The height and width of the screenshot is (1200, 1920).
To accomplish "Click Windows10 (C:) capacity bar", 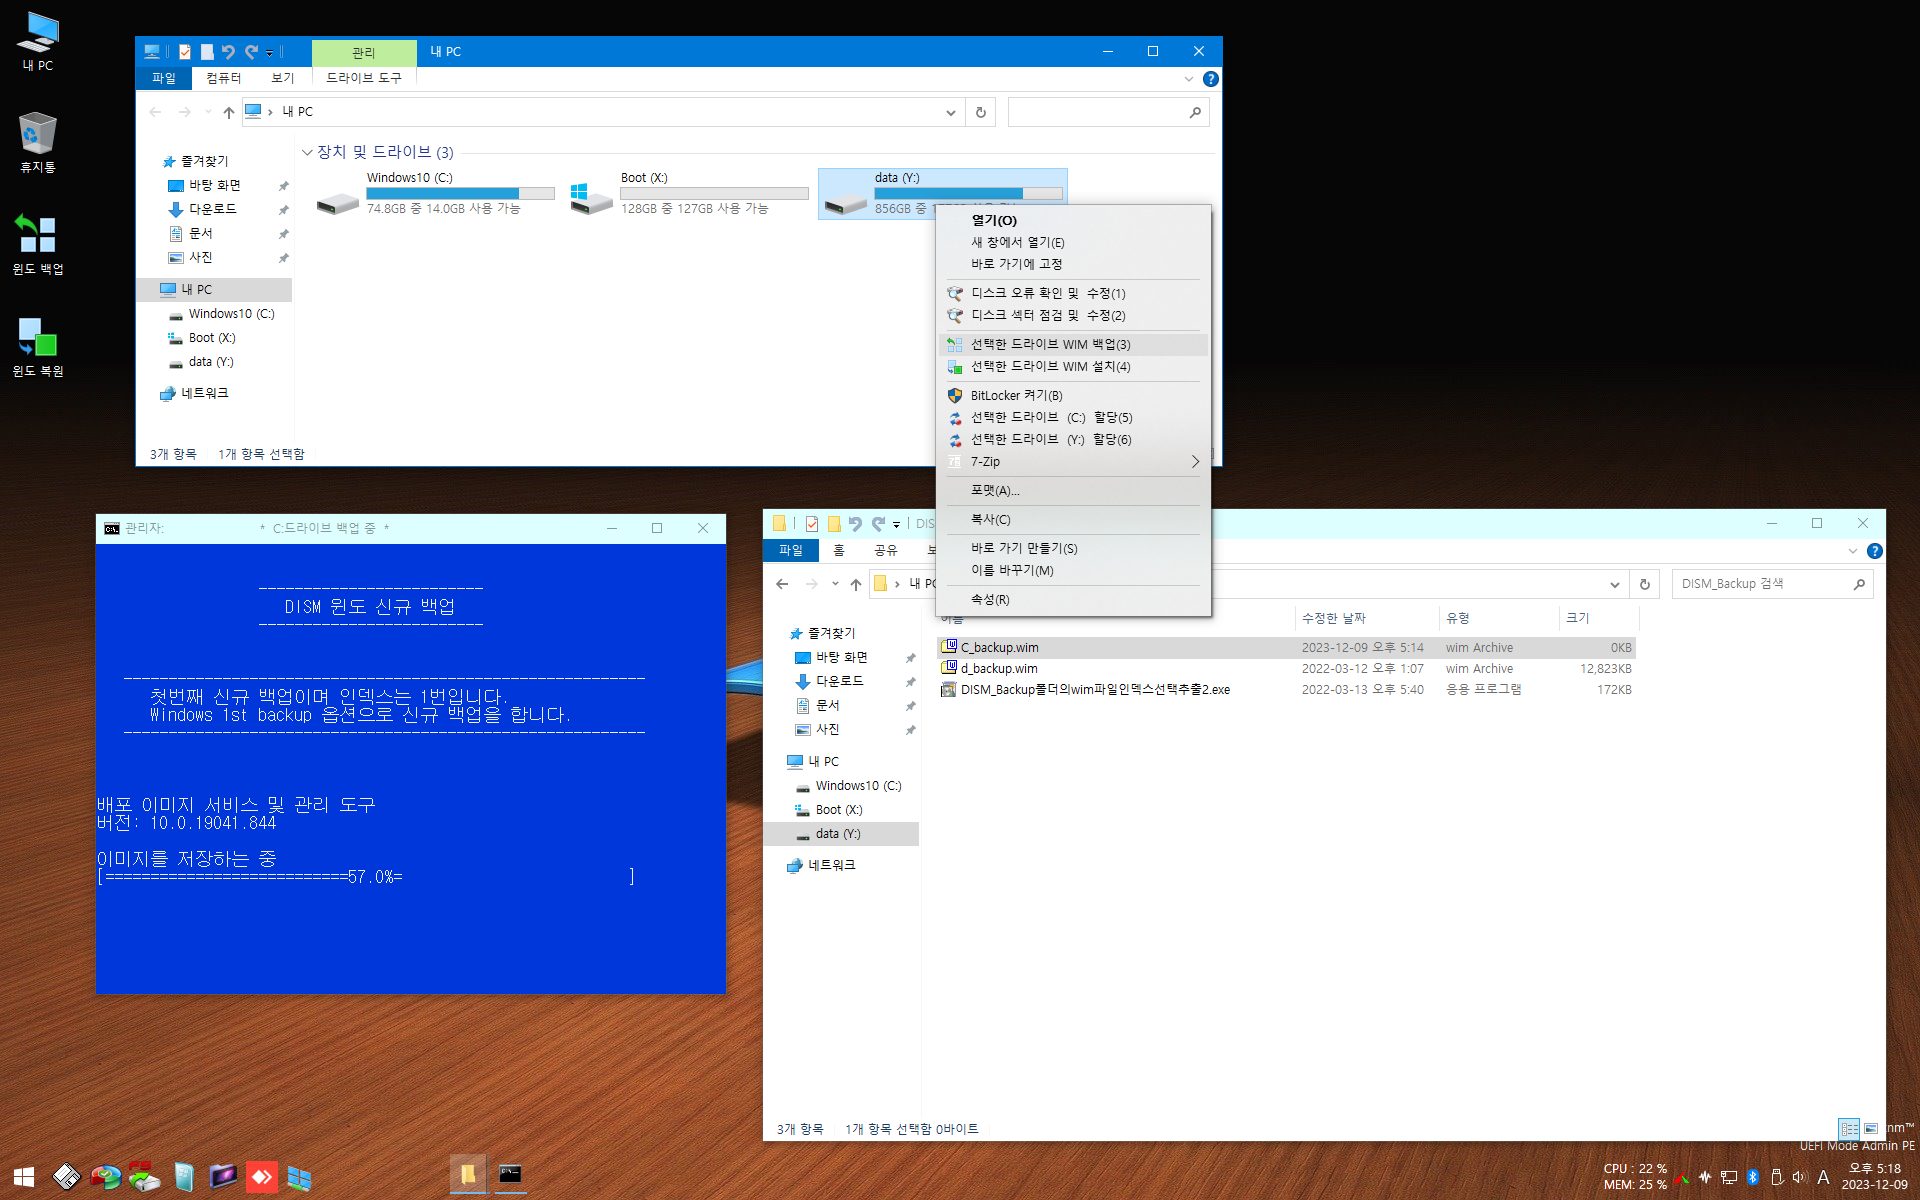I will point(460,193).
